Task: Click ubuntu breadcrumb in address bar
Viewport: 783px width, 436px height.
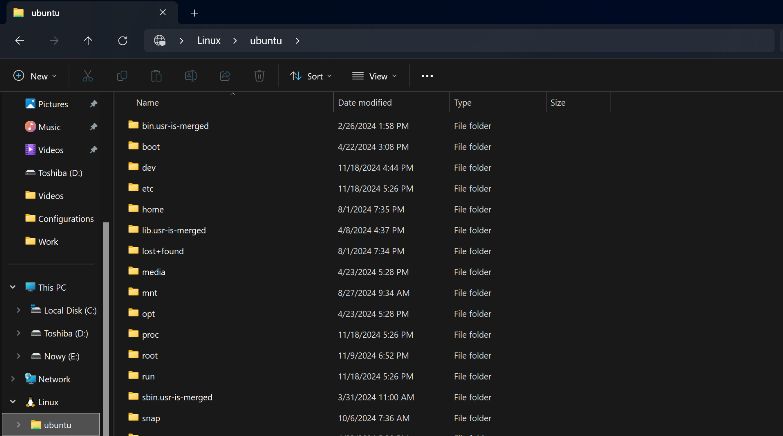Action: [x=266, y=40]
